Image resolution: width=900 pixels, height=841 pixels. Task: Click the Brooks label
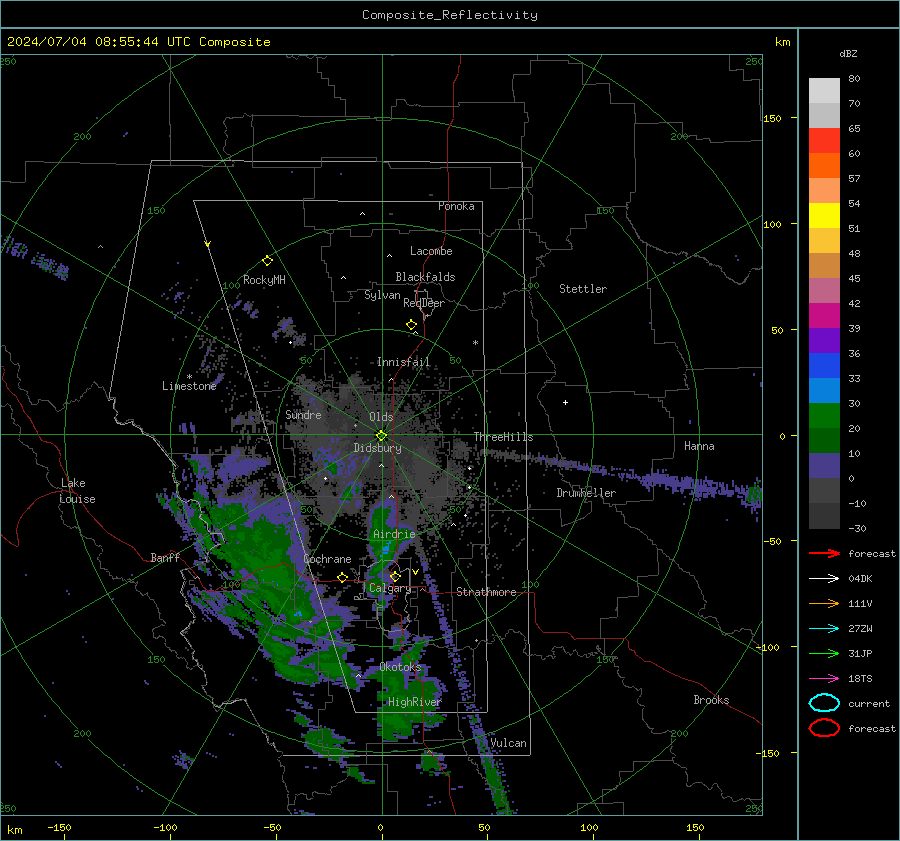tap(711, 700)
